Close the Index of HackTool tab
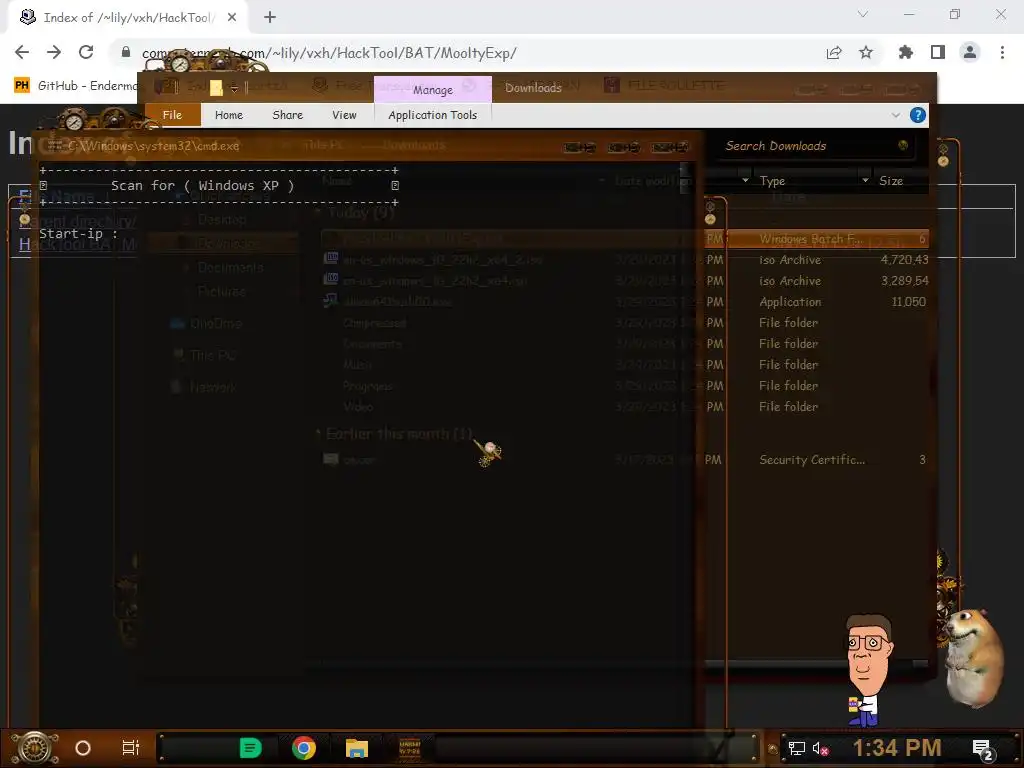The width and height of the screenshot is (1024, 768). tap(232, 18)
